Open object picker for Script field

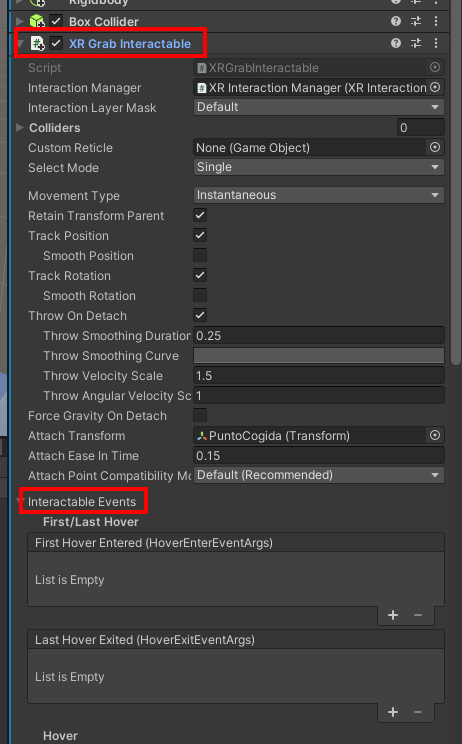pyautogui.click(x=434, y=67)
